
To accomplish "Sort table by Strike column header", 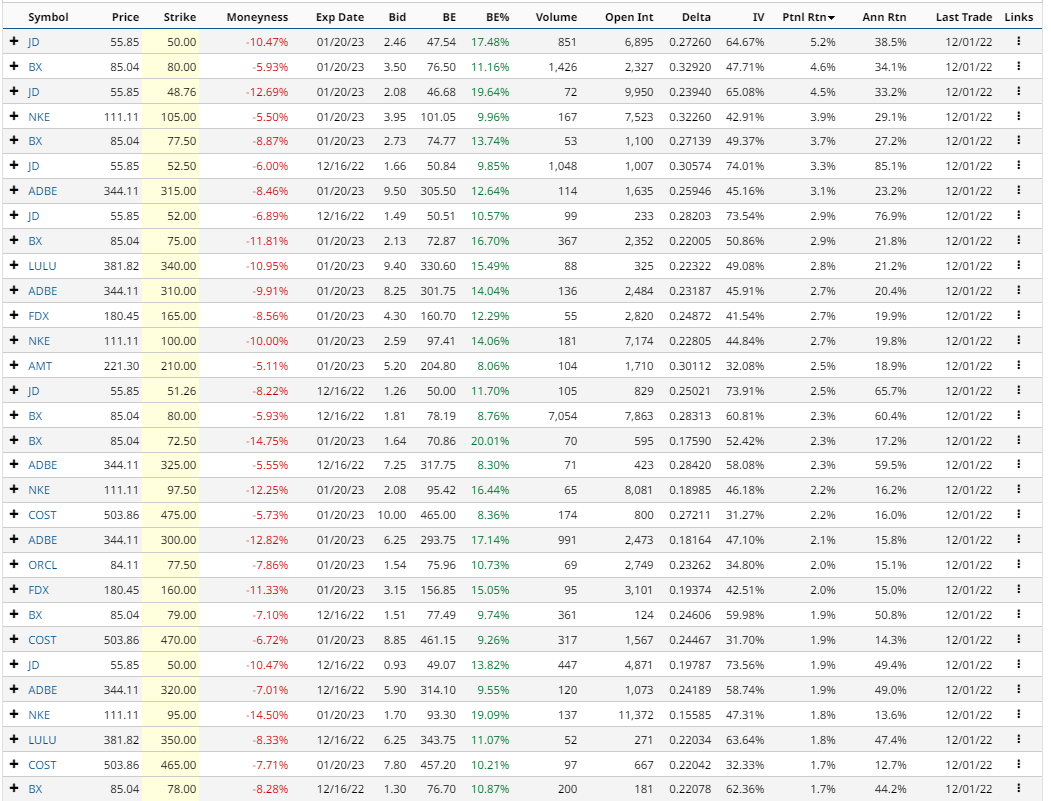I will point(180,17).
